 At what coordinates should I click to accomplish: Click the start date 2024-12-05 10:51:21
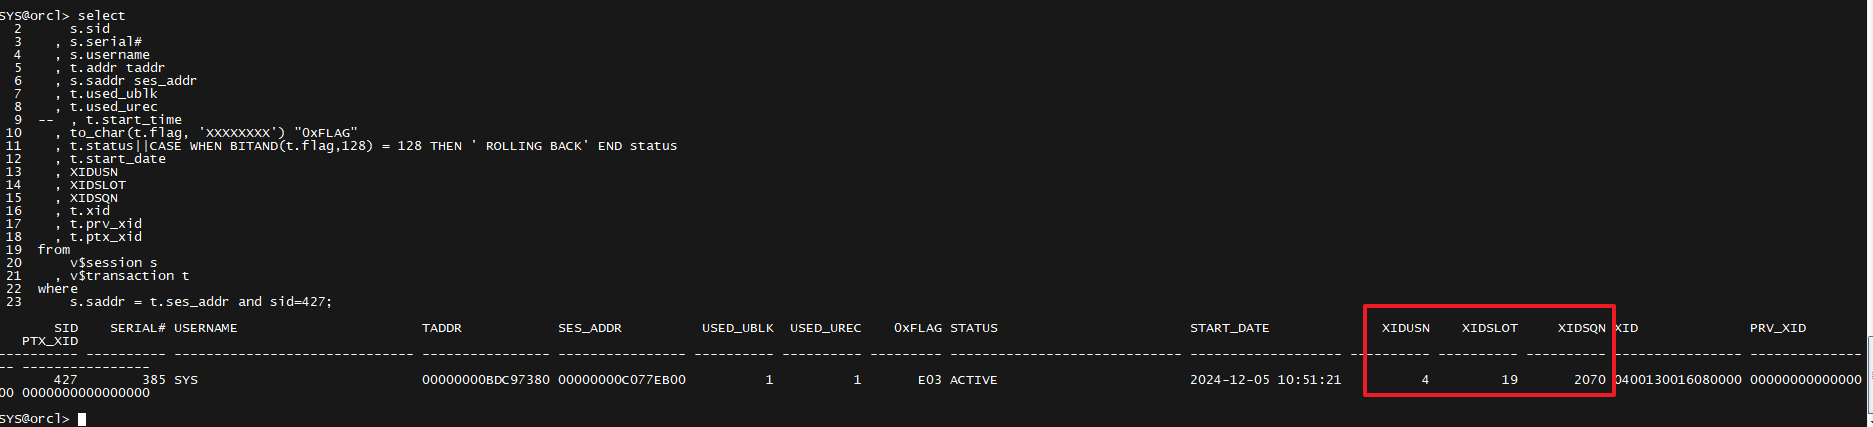[x=1265, y=380]
